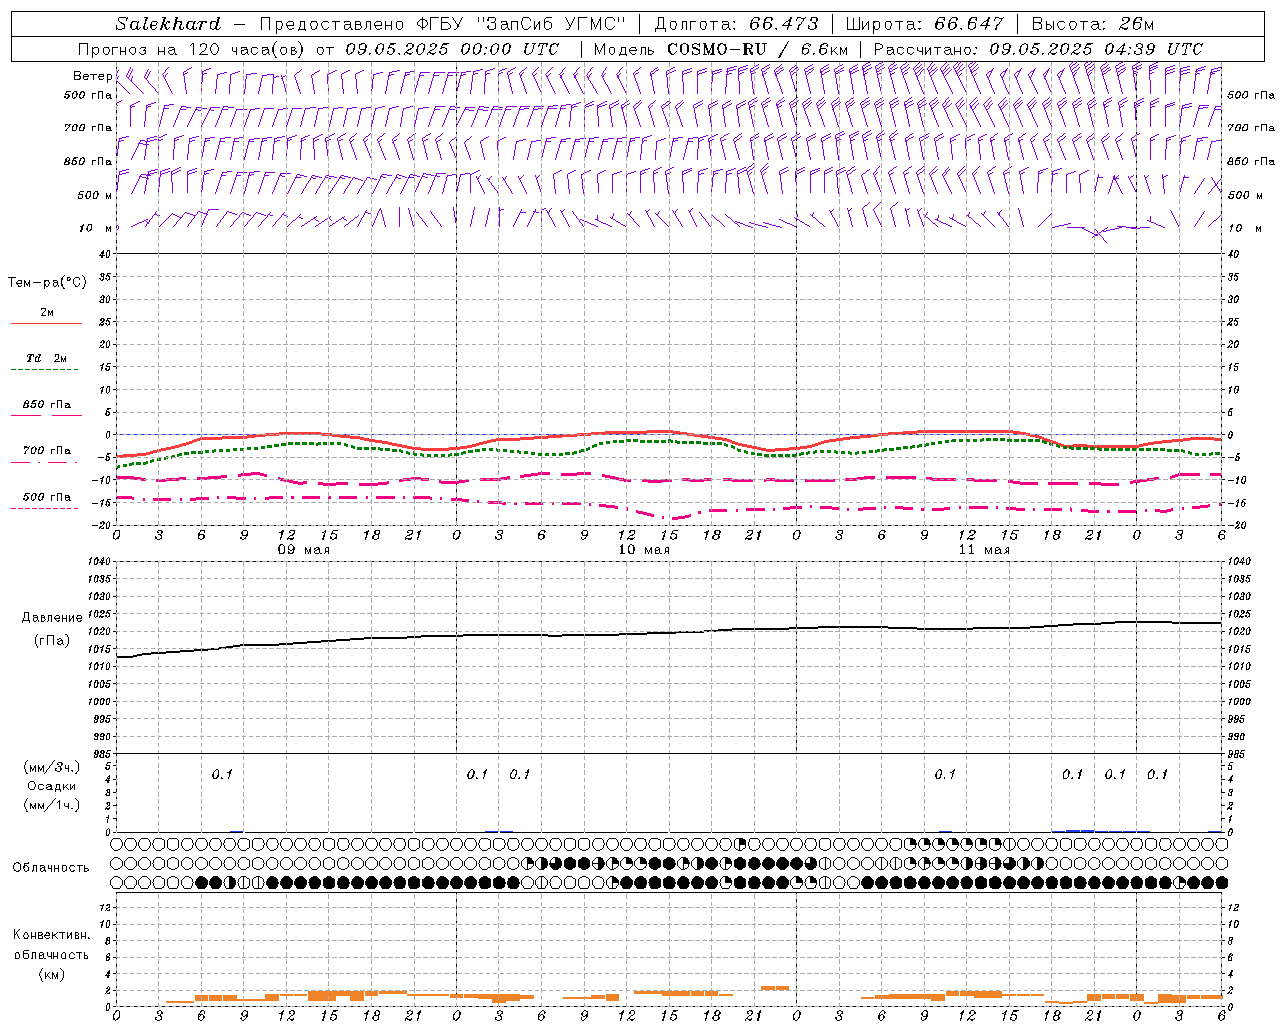This screenshot has height=1024, width=1280.
Task: Click the "Высота: 26м" header field
Action: (x=1092, y=24)
